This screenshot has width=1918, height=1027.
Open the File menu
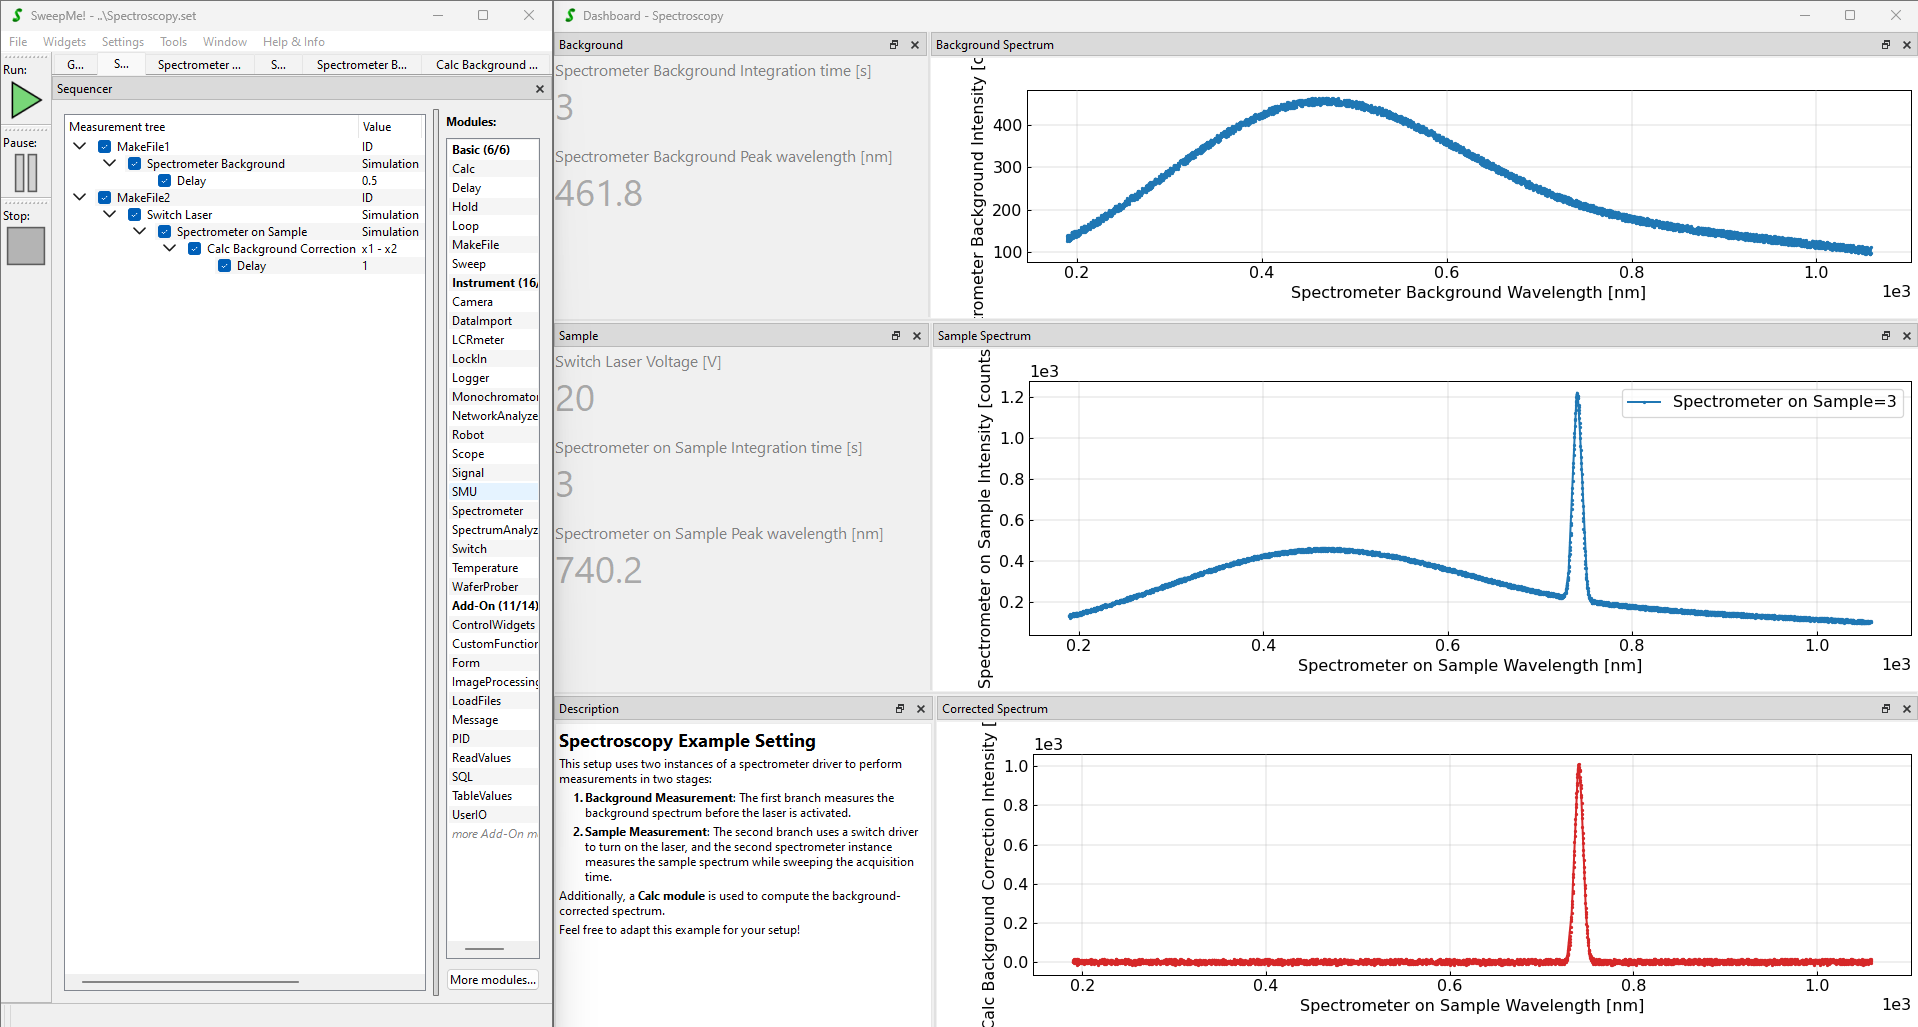(18, 42)
